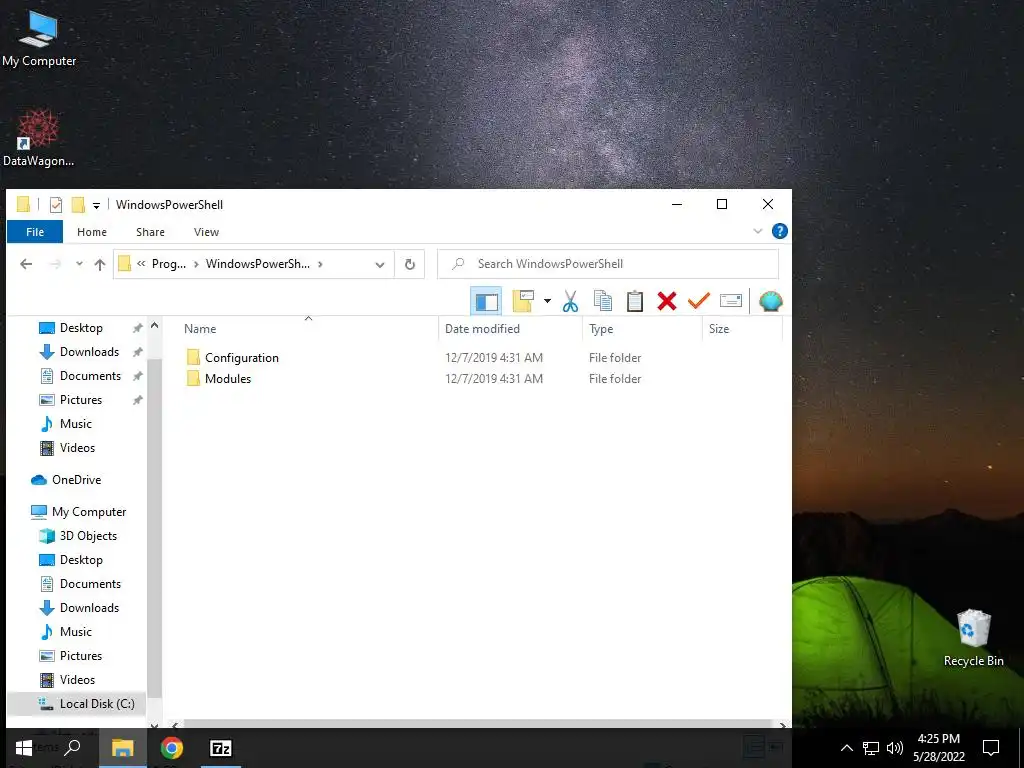Open Videos under My Computer

pyautogui.click(x=77, y=680)
